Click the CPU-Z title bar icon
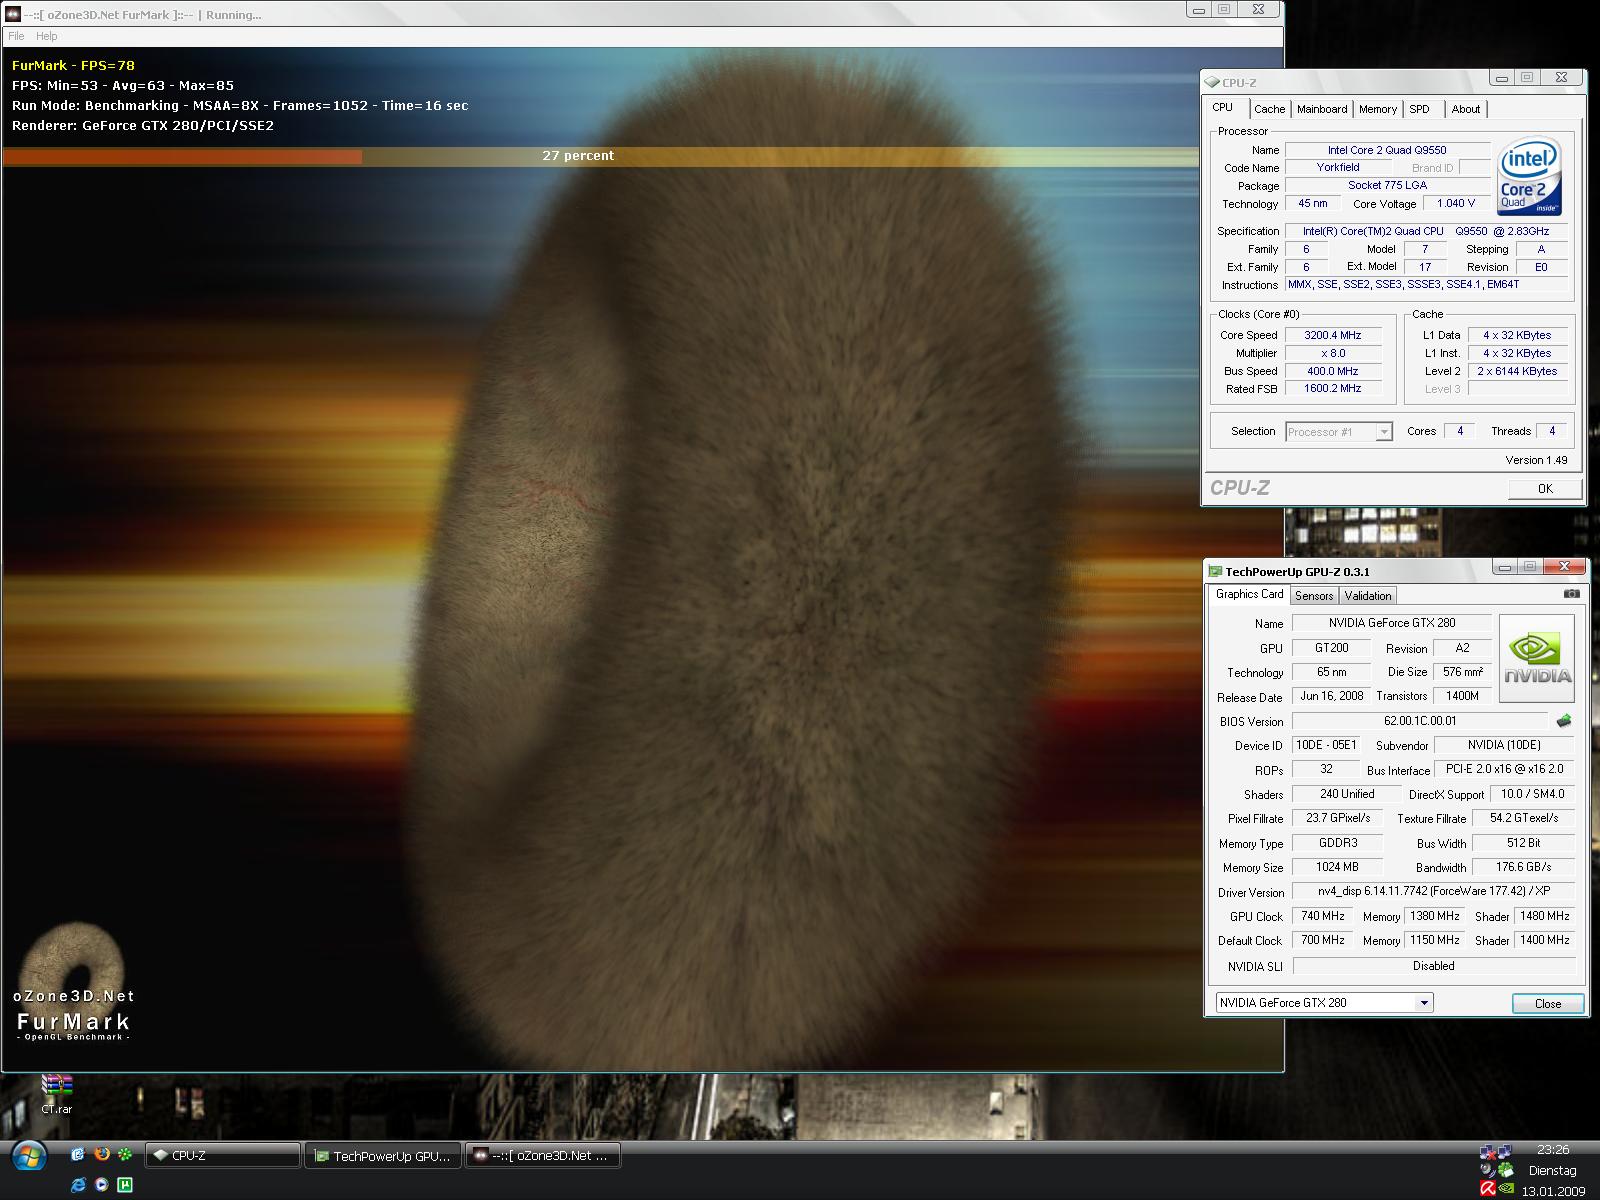1600x1200 pixels. point(1212,83)
